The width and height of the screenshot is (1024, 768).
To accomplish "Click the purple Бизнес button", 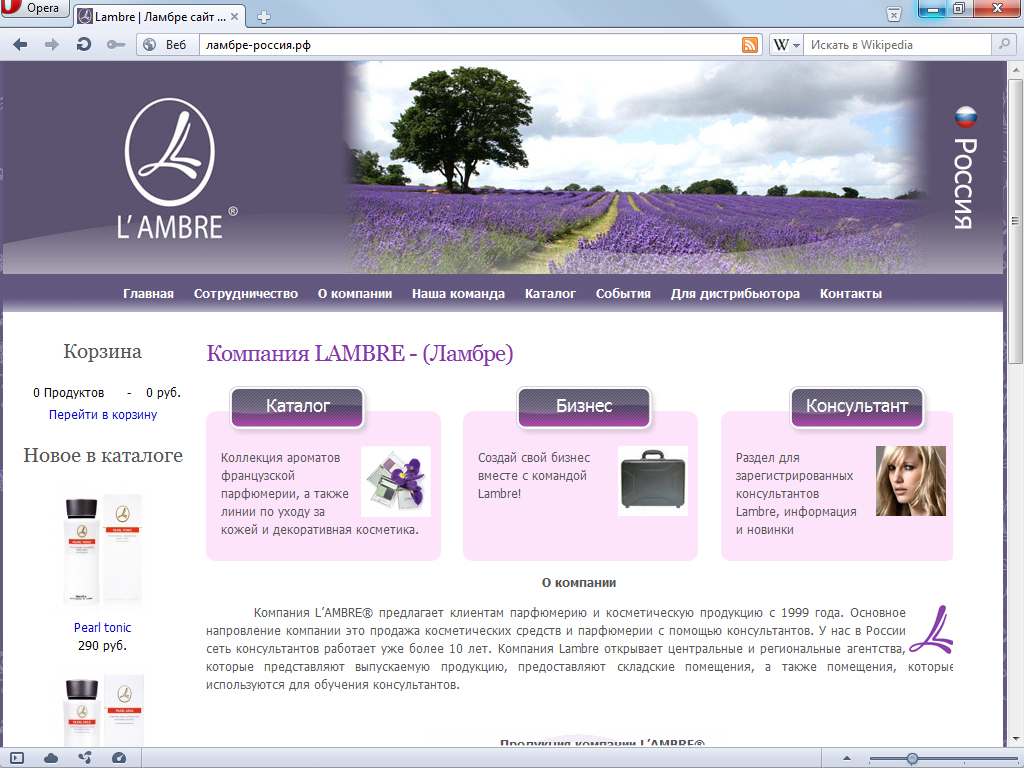I will tap(584, 408).
